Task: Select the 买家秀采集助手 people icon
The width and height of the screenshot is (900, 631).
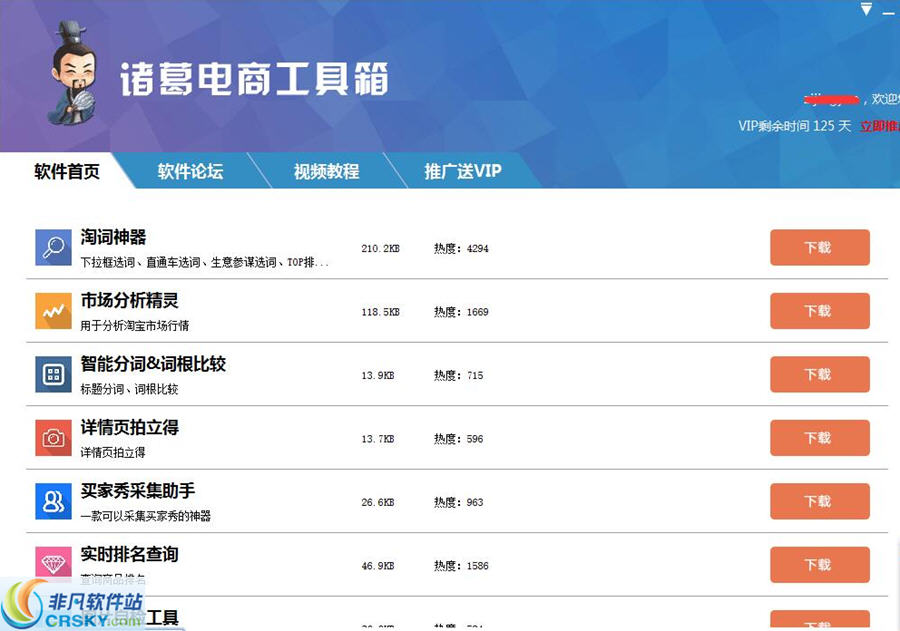Action: 53,501
